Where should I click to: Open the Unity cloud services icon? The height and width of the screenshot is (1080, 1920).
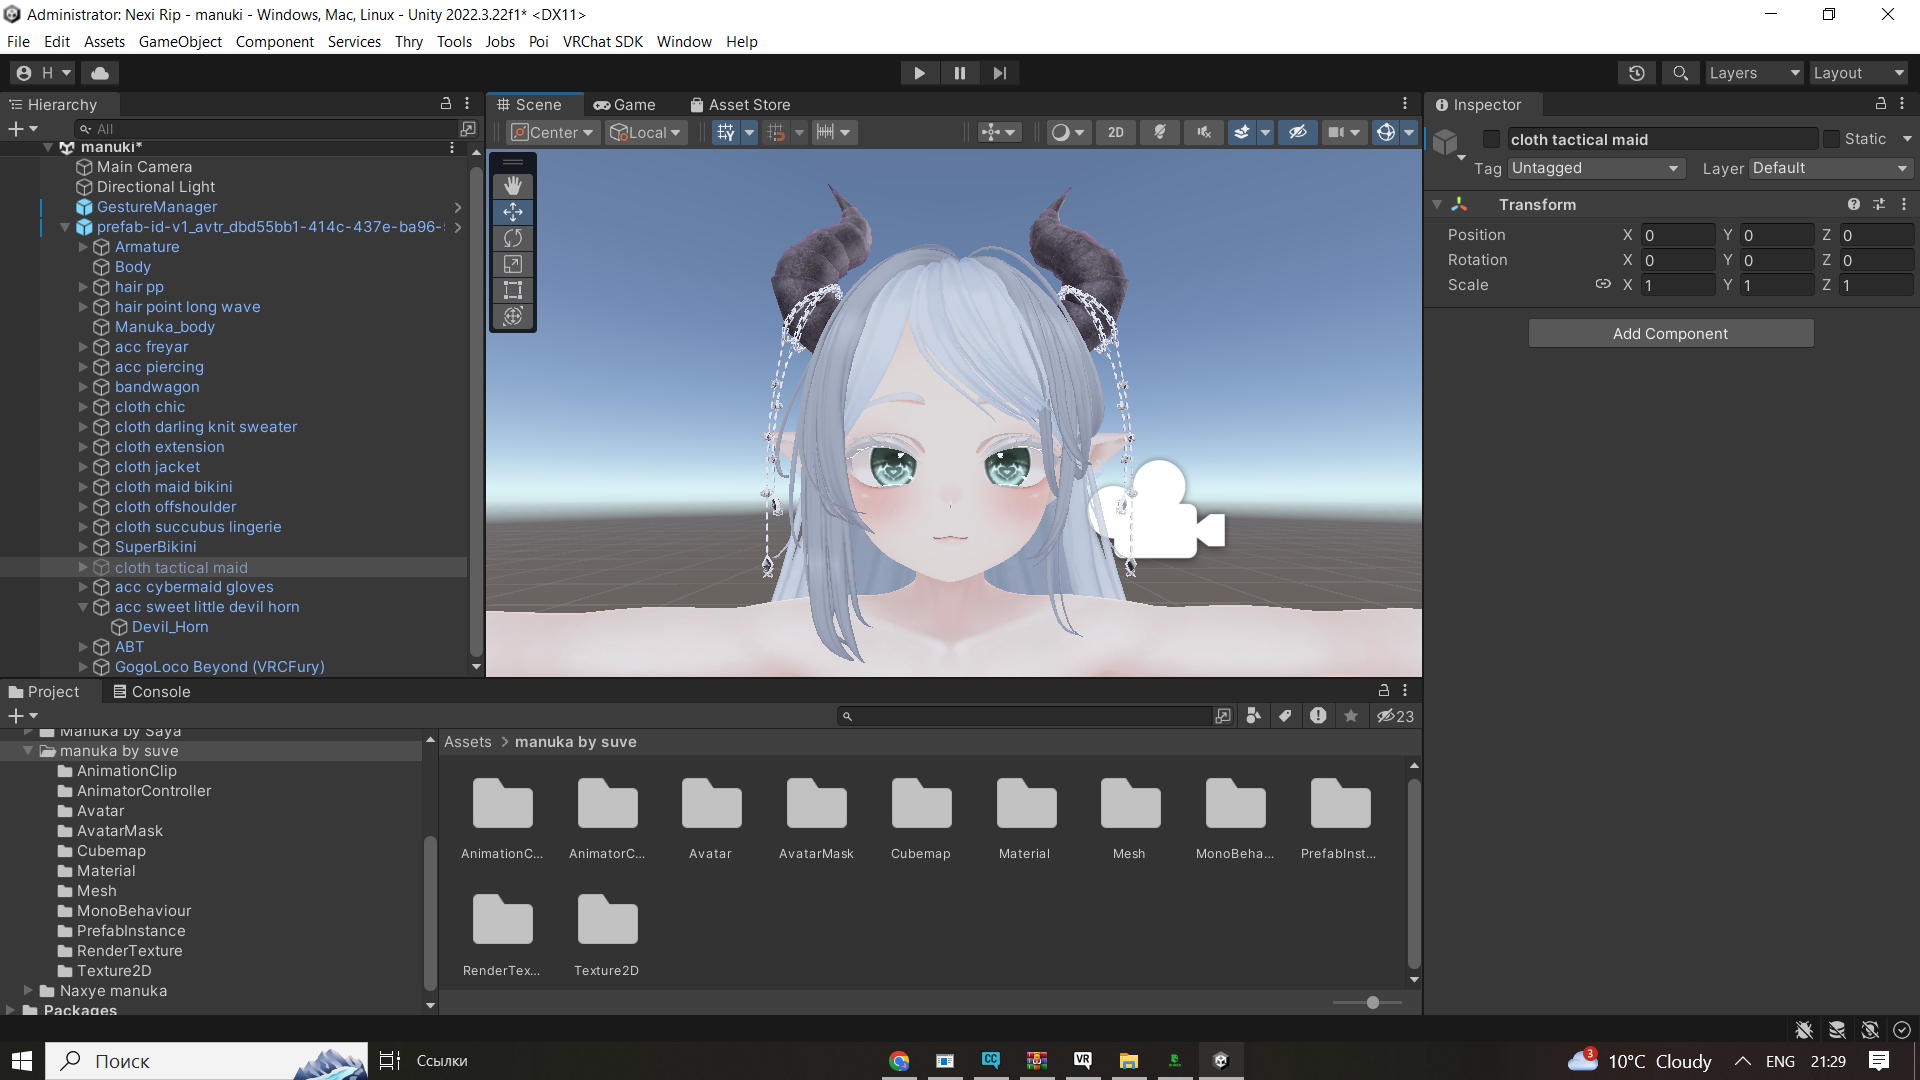(x=100, y=73)
